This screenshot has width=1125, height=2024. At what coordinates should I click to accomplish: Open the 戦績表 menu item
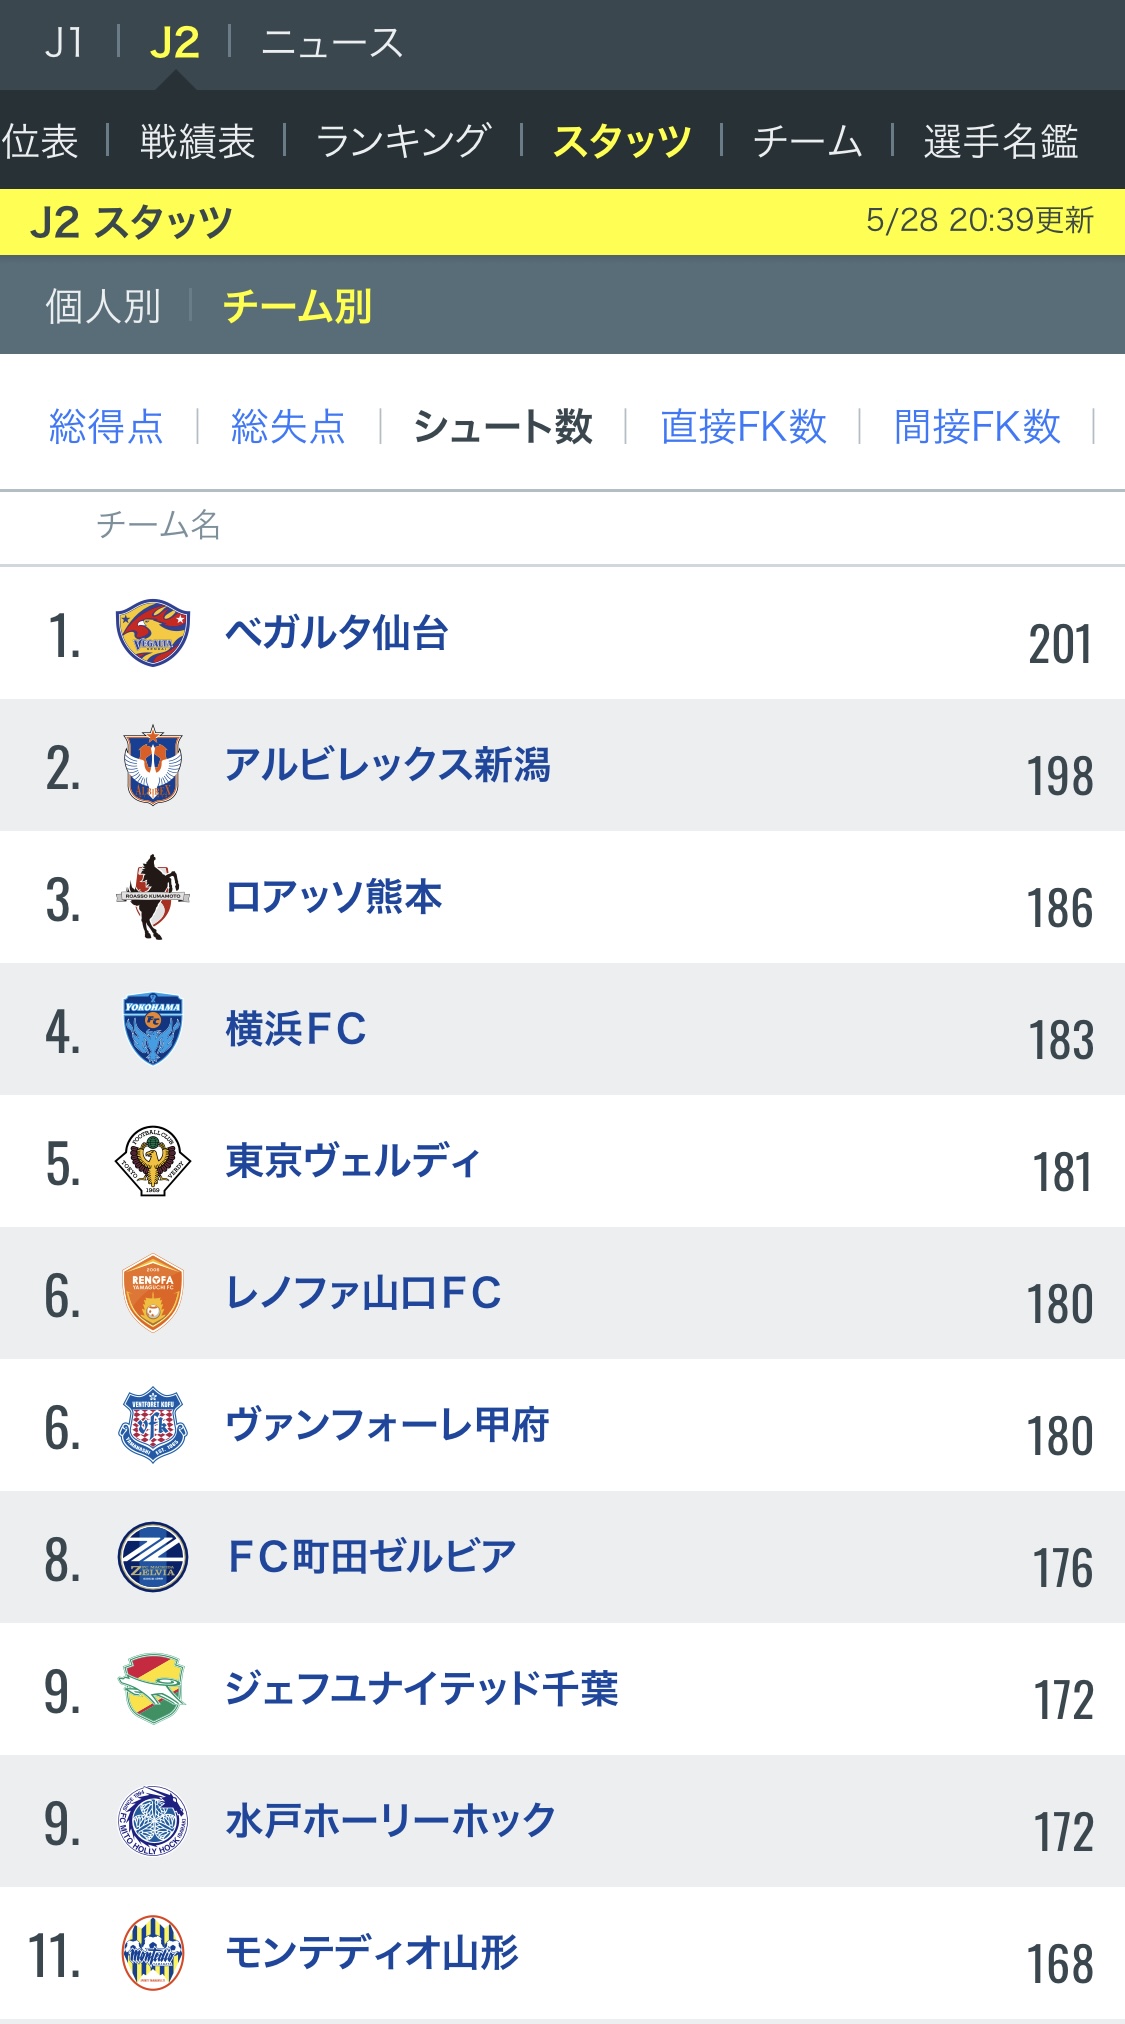(x=197, y=141)
